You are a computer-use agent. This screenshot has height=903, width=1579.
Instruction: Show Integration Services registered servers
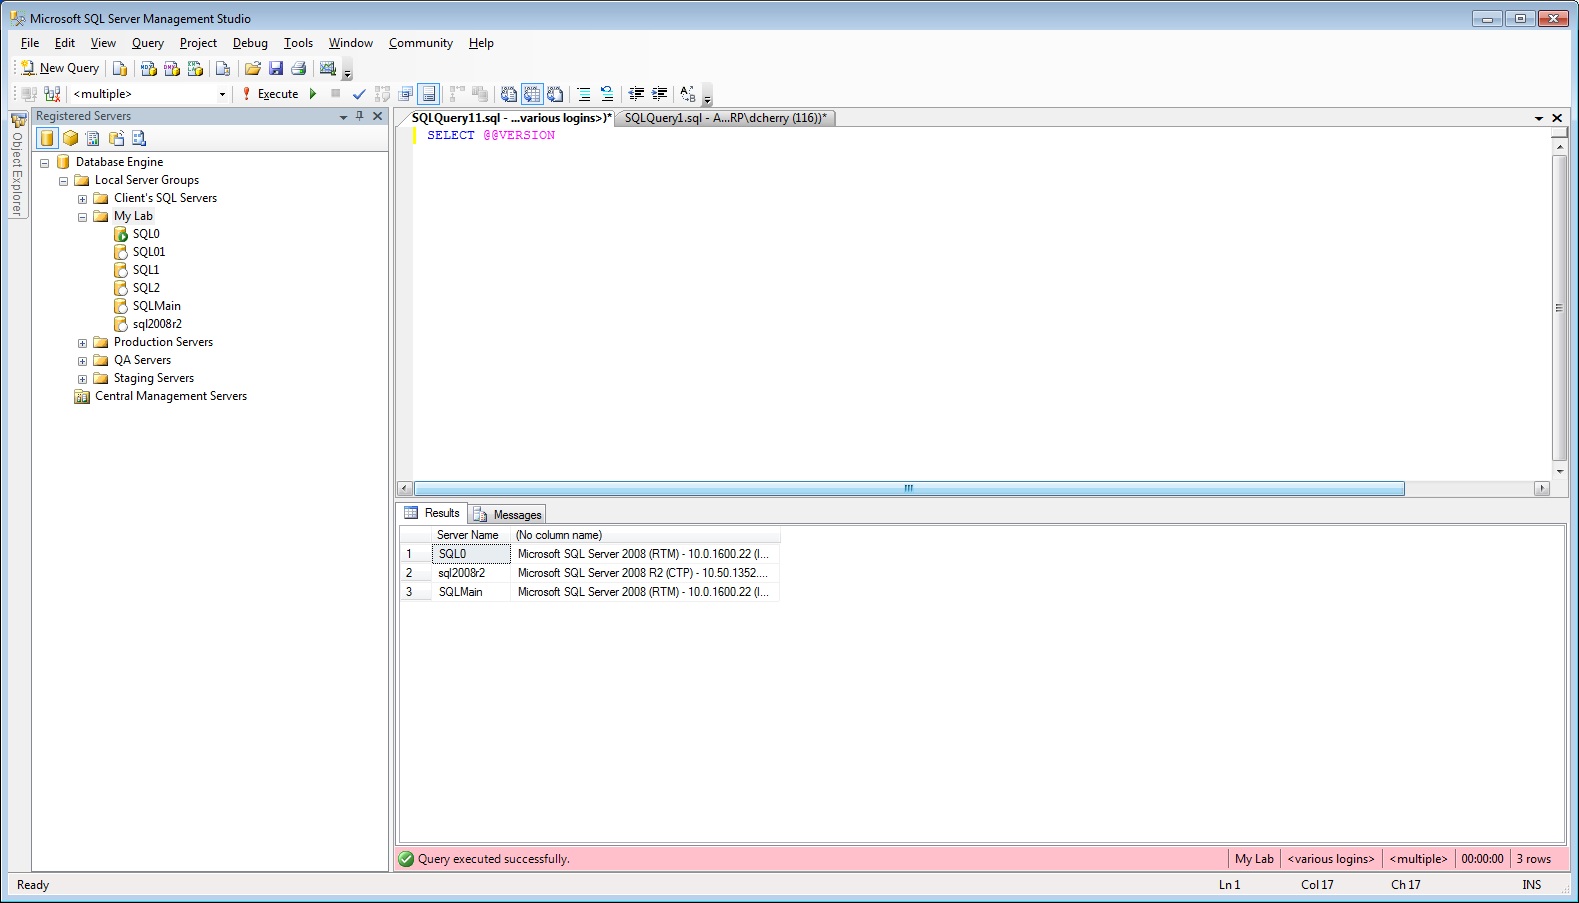[139, 138]
